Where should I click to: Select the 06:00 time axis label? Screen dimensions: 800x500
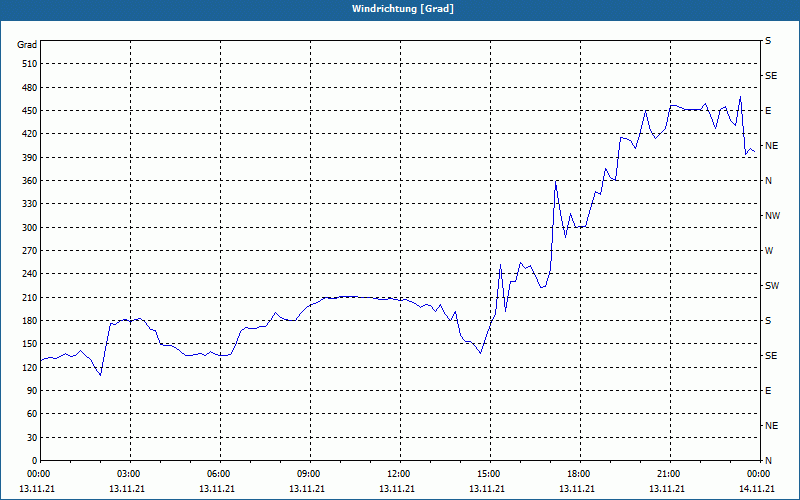click(x=219, y=473)
